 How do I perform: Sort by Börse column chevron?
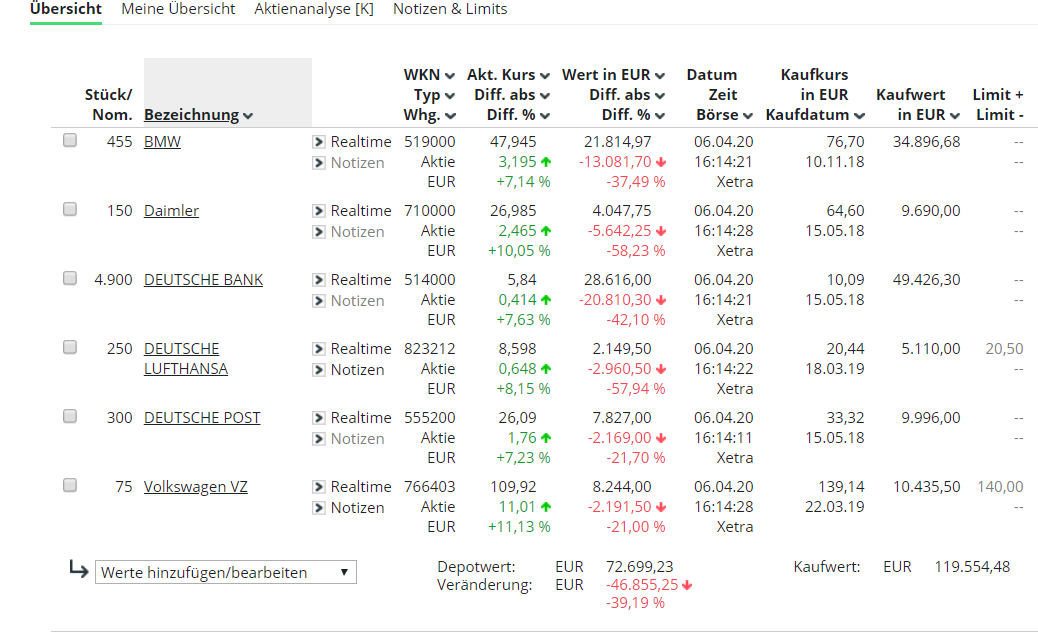coord(747,116)
